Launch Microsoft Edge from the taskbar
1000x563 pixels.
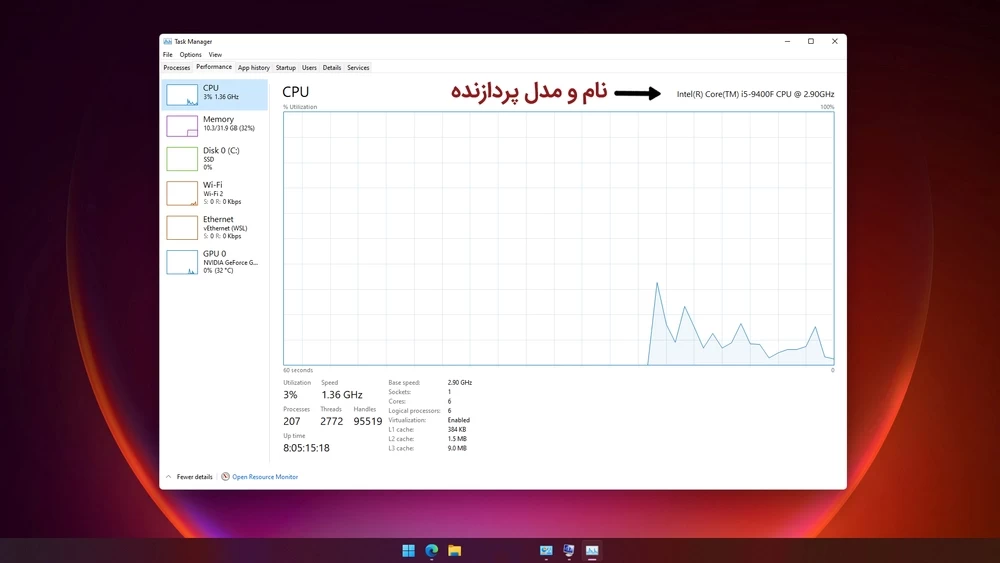[432, 550]
